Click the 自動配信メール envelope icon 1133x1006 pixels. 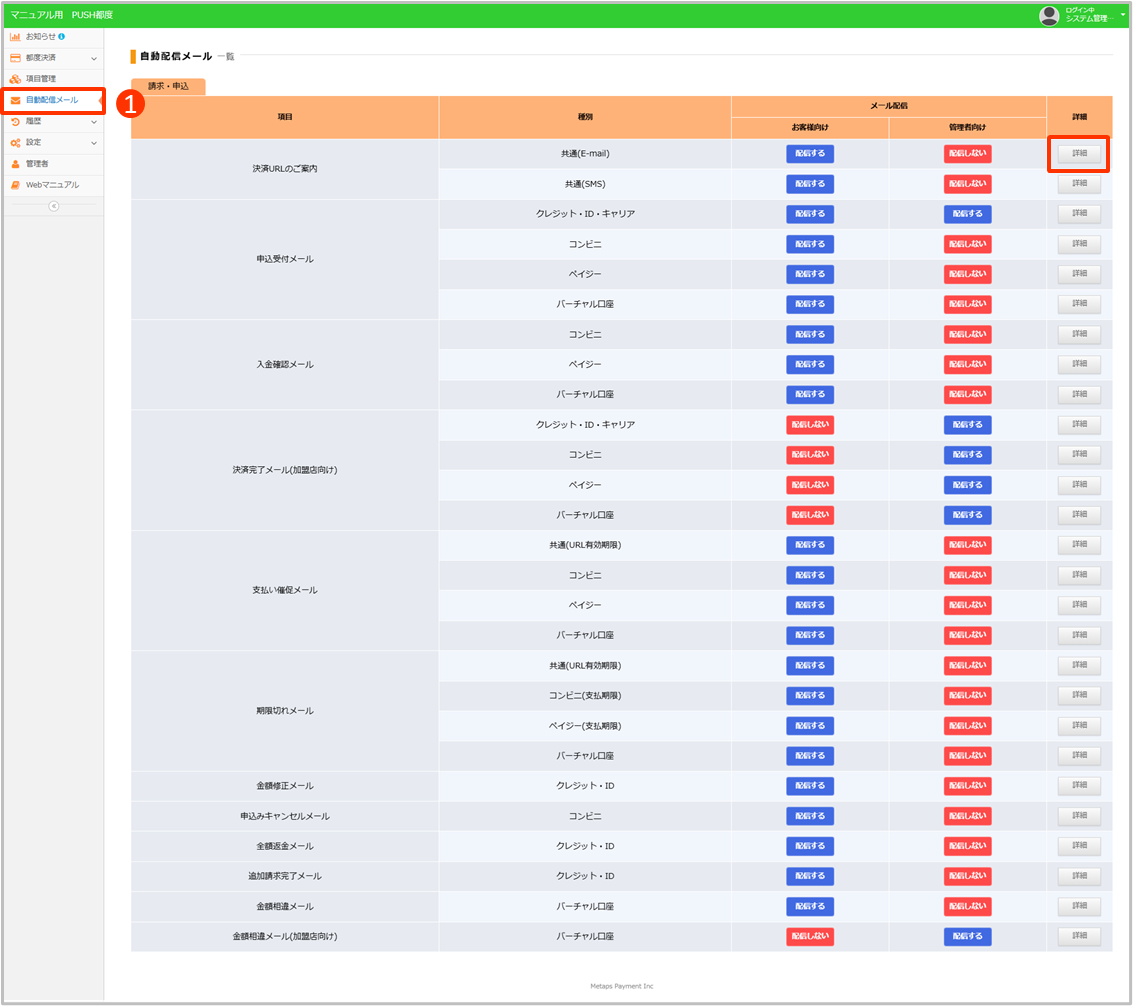15,100
